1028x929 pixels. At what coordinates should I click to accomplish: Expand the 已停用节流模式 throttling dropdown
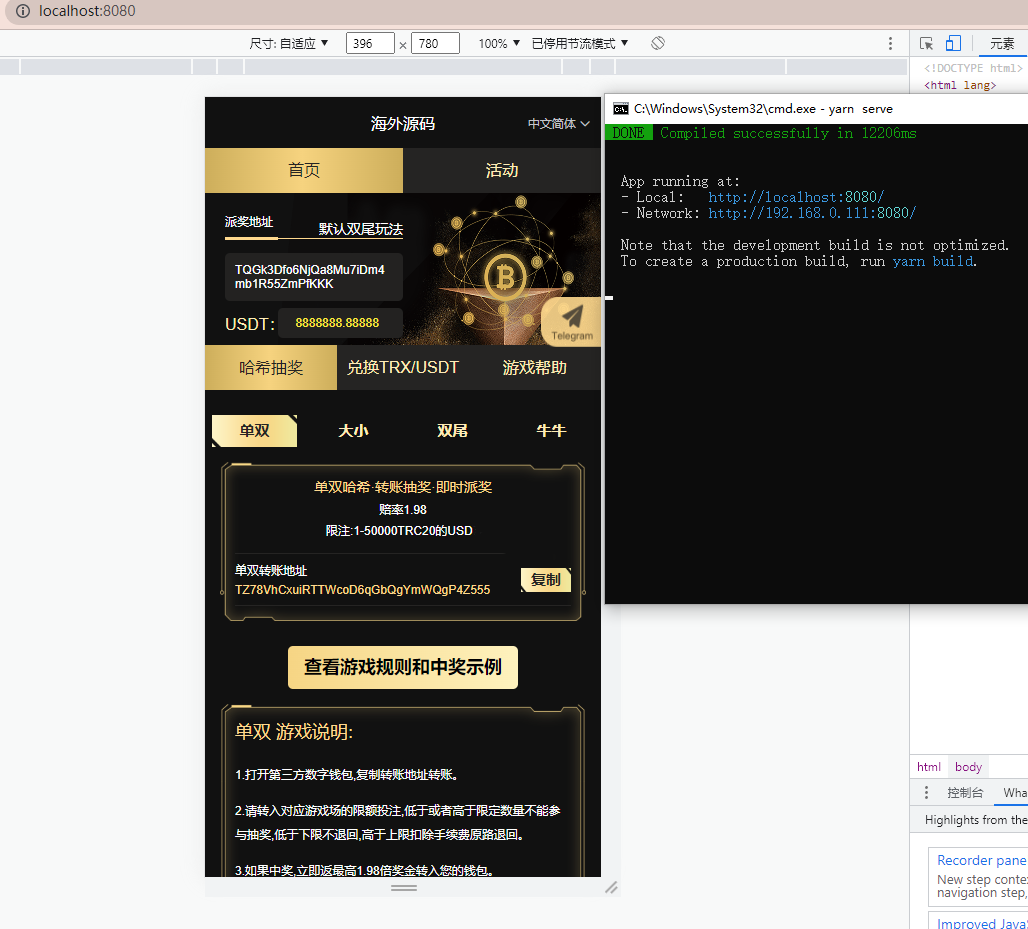[x=580, y=43]
